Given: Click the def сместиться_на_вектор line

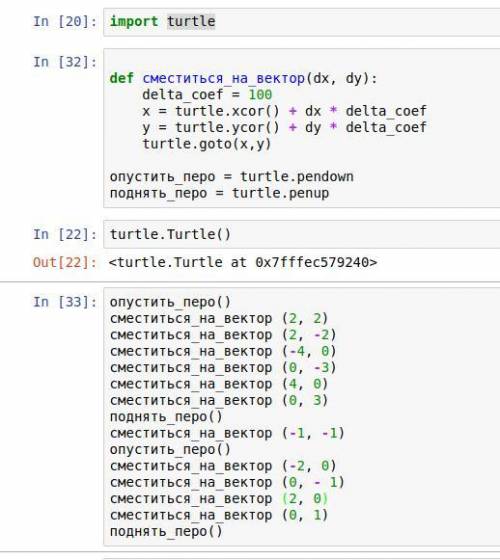Looking at the screenshot, I should point(243,78).
